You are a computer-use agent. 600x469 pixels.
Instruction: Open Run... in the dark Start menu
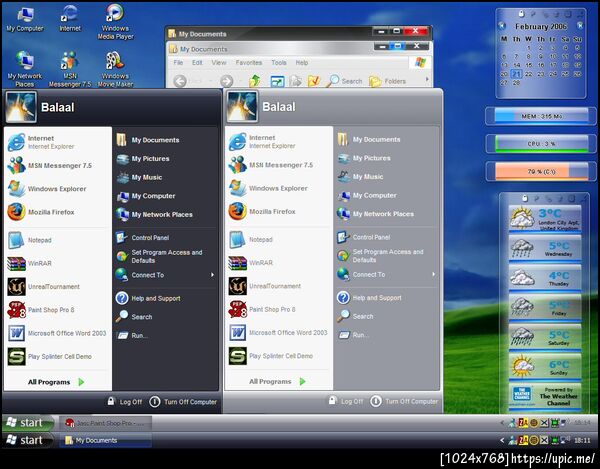click(132, 335)
